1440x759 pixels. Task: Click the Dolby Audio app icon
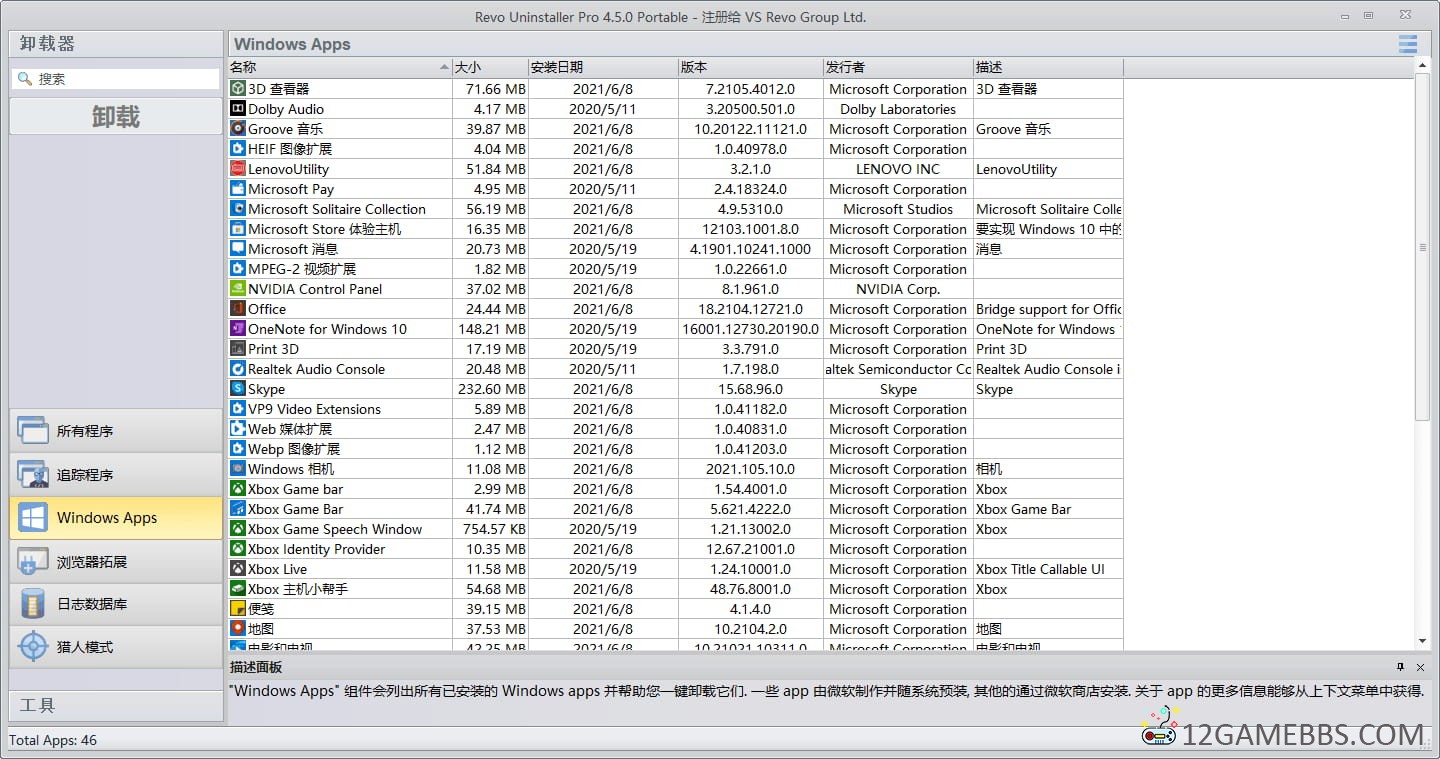(x=238, y=109)
